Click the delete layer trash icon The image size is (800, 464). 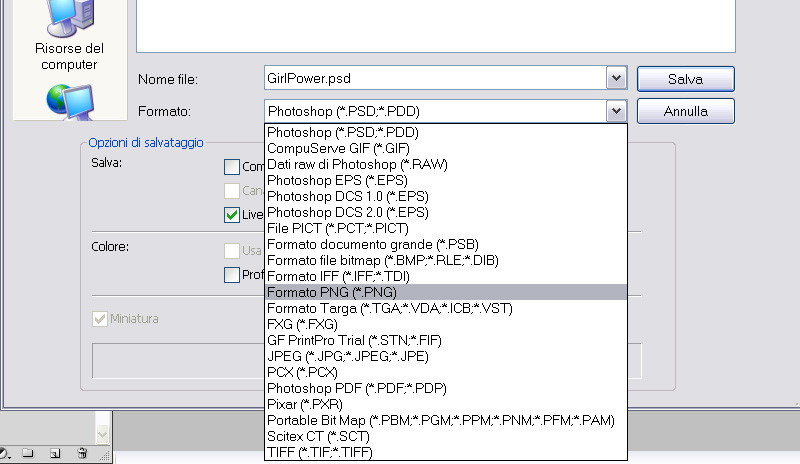tap(82, 453)
